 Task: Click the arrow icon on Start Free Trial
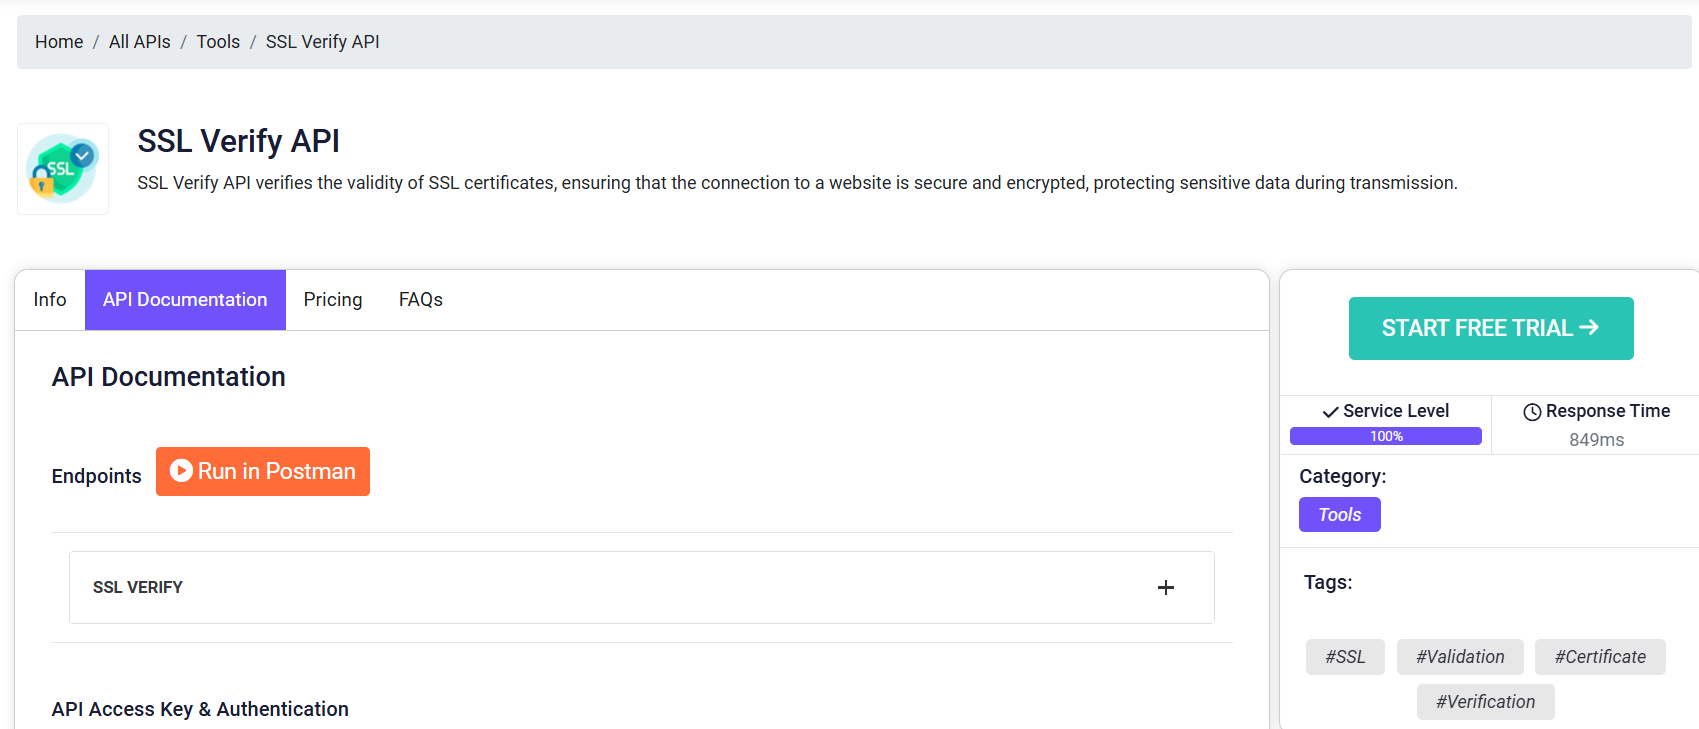tap(1589, 328)
